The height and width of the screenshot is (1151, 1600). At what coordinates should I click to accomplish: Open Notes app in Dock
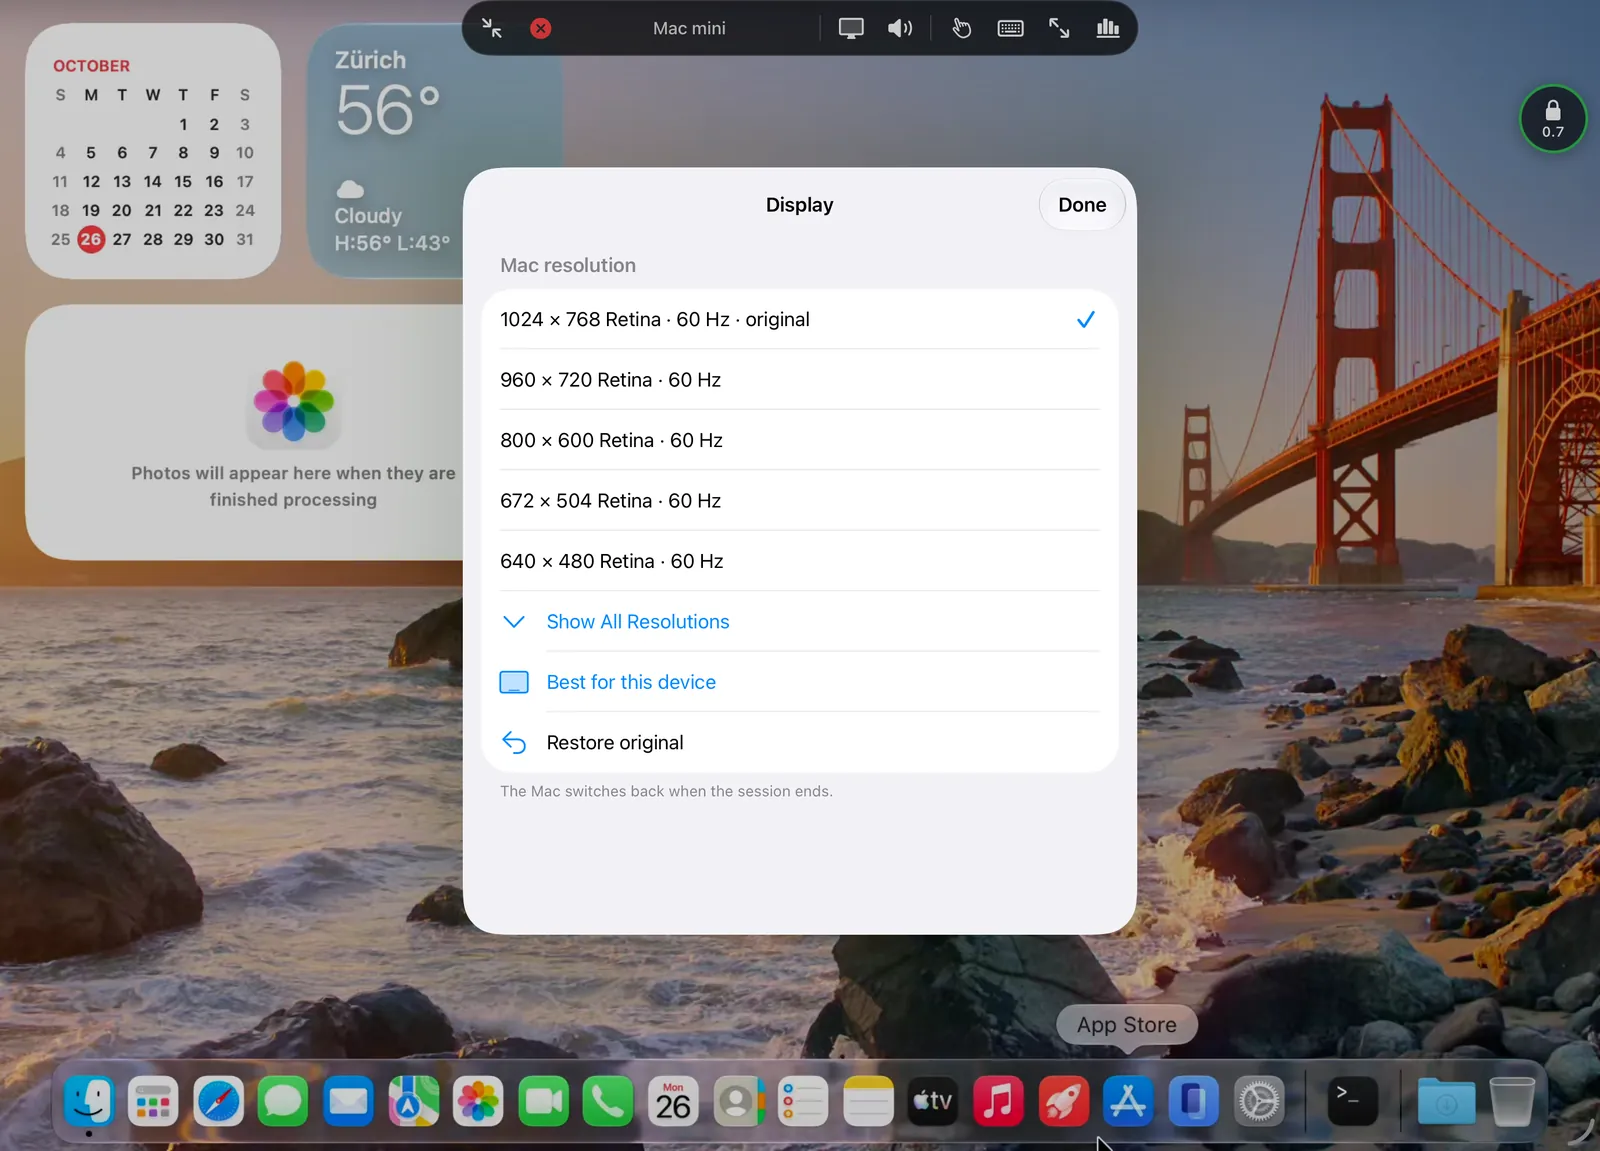point(868,1101)
